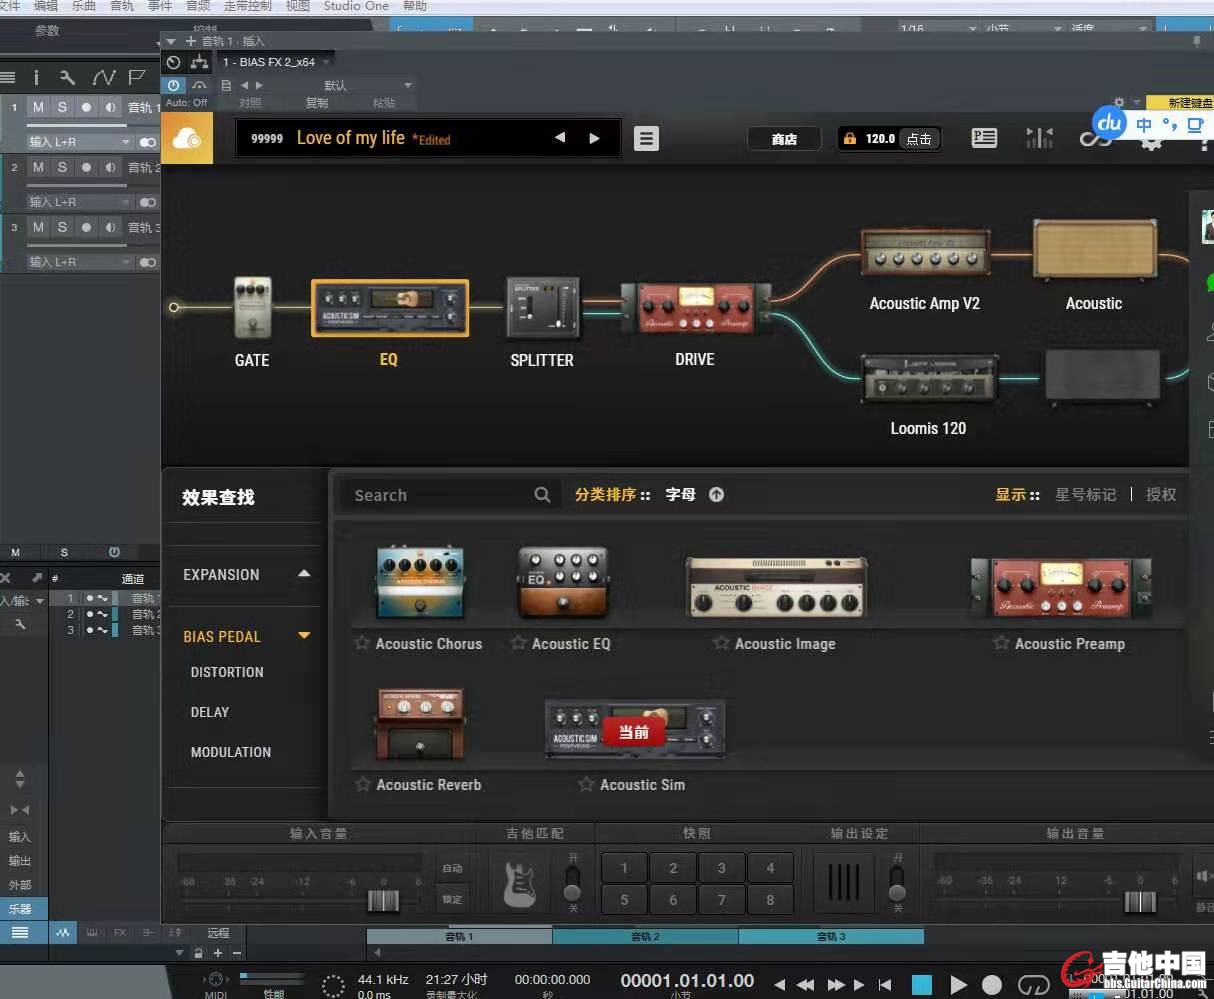Expand the EXPANSION category
Image resolution: width=1214 pixels, height=999 pixels.
304,574
